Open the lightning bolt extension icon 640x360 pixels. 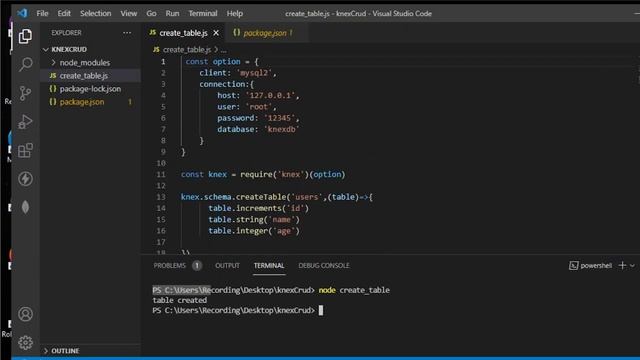click(x=25, y=179)
